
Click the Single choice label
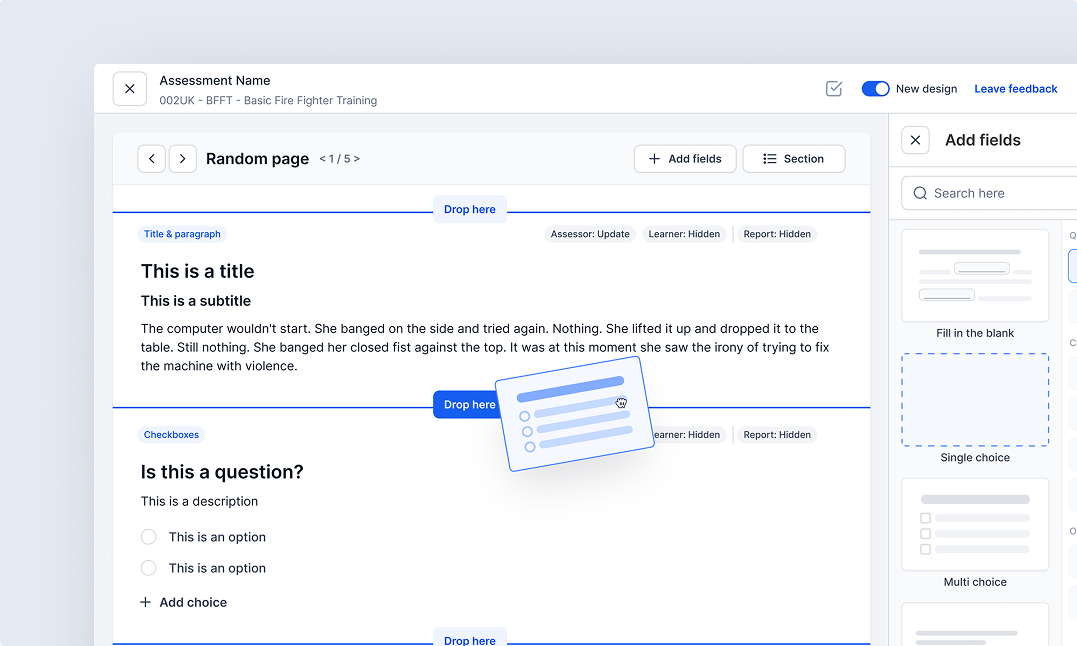click(975, 457)
